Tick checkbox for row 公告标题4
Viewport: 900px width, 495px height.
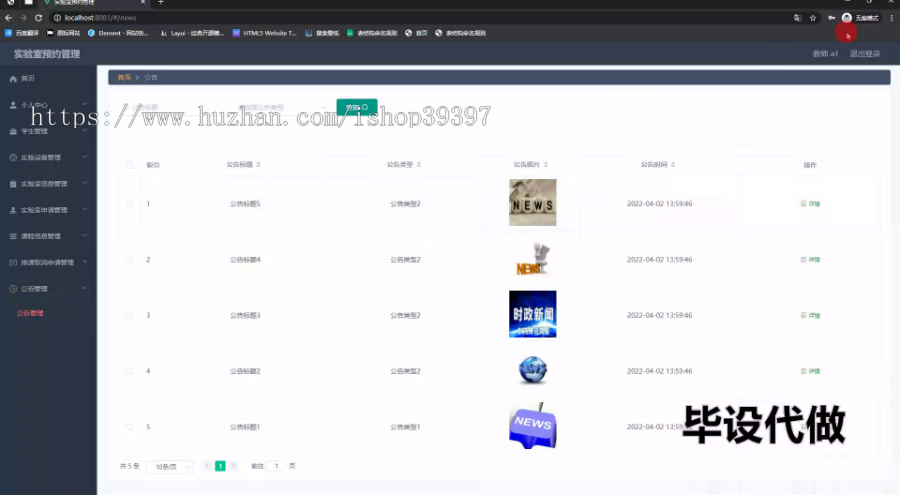click(x=129, y=260)
